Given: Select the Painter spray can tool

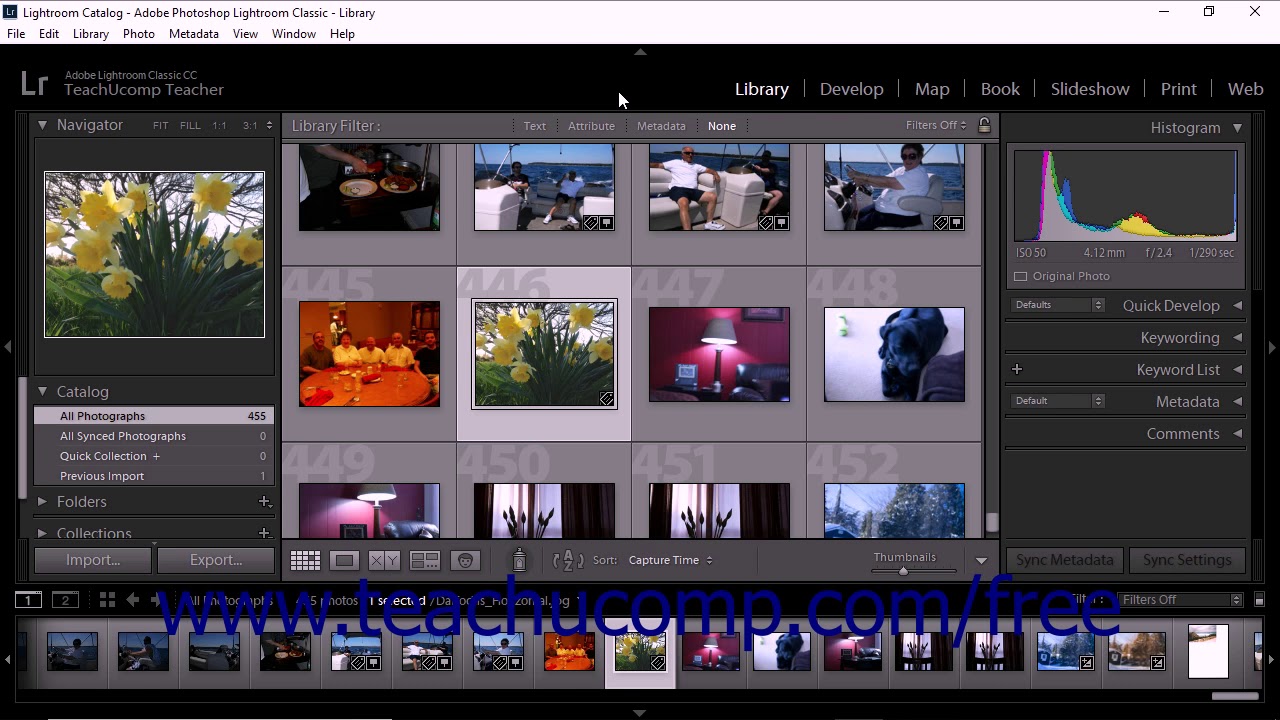Looking at the screenshot, I should [519, 560].
